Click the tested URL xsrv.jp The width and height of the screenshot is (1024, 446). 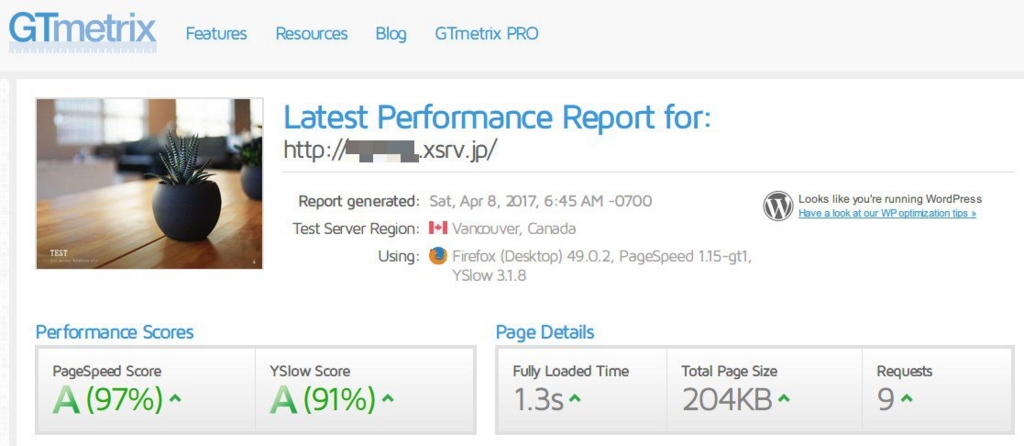pyautogui.click(x=391, y=150)
